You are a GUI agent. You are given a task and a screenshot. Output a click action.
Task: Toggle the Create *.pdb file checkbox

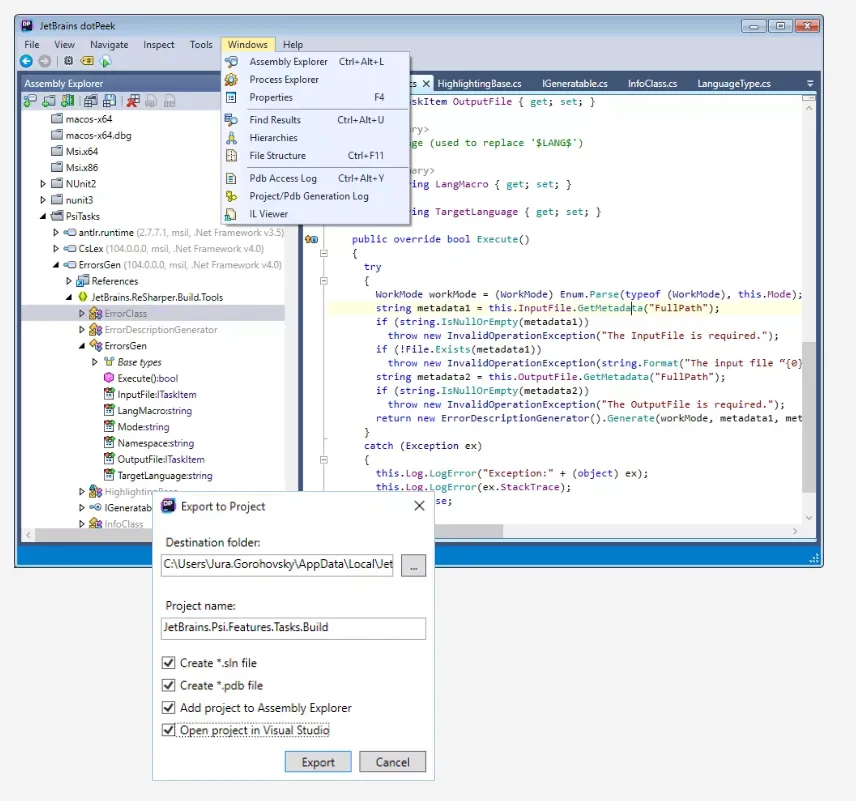click(168, 685)
